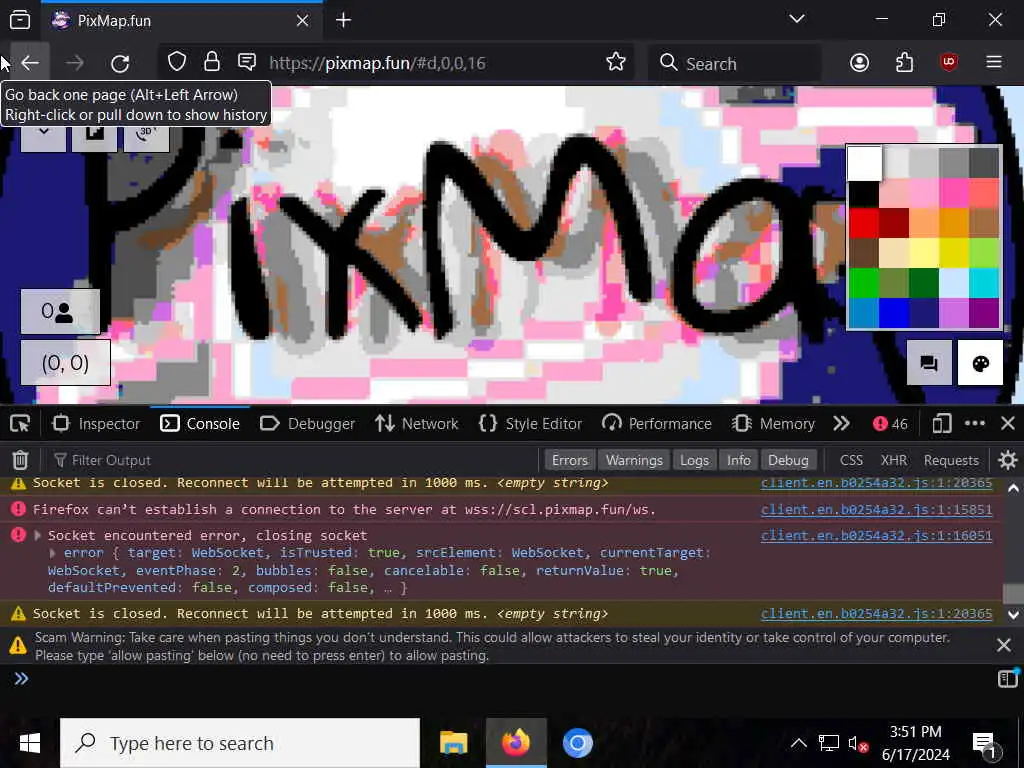This screenshot has height=768, width=1024.
Task: Open Firefox account icon
Action: (859, 63)
